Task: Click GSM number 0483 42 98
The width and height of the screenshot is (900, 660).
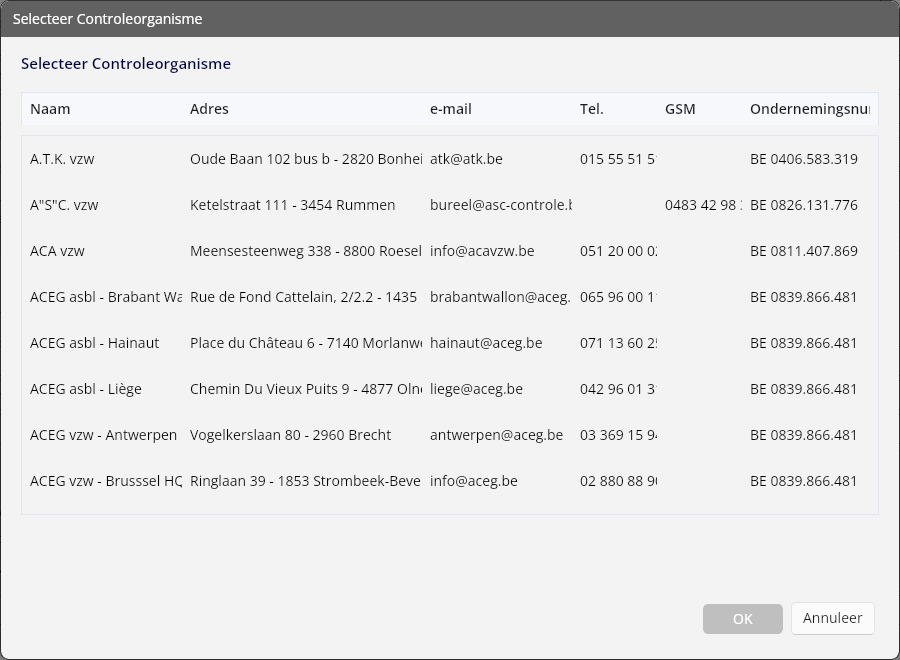Action: (703, 205)
